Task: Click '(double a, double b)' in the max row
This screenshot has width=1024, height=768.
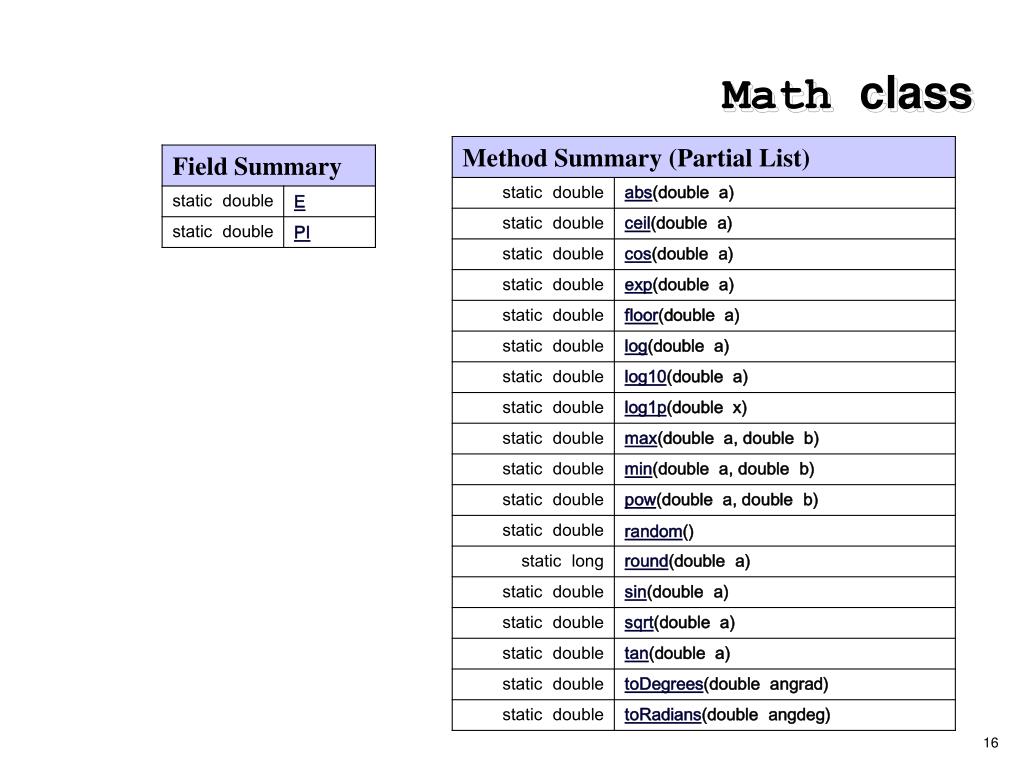Action: pos(738,439)
